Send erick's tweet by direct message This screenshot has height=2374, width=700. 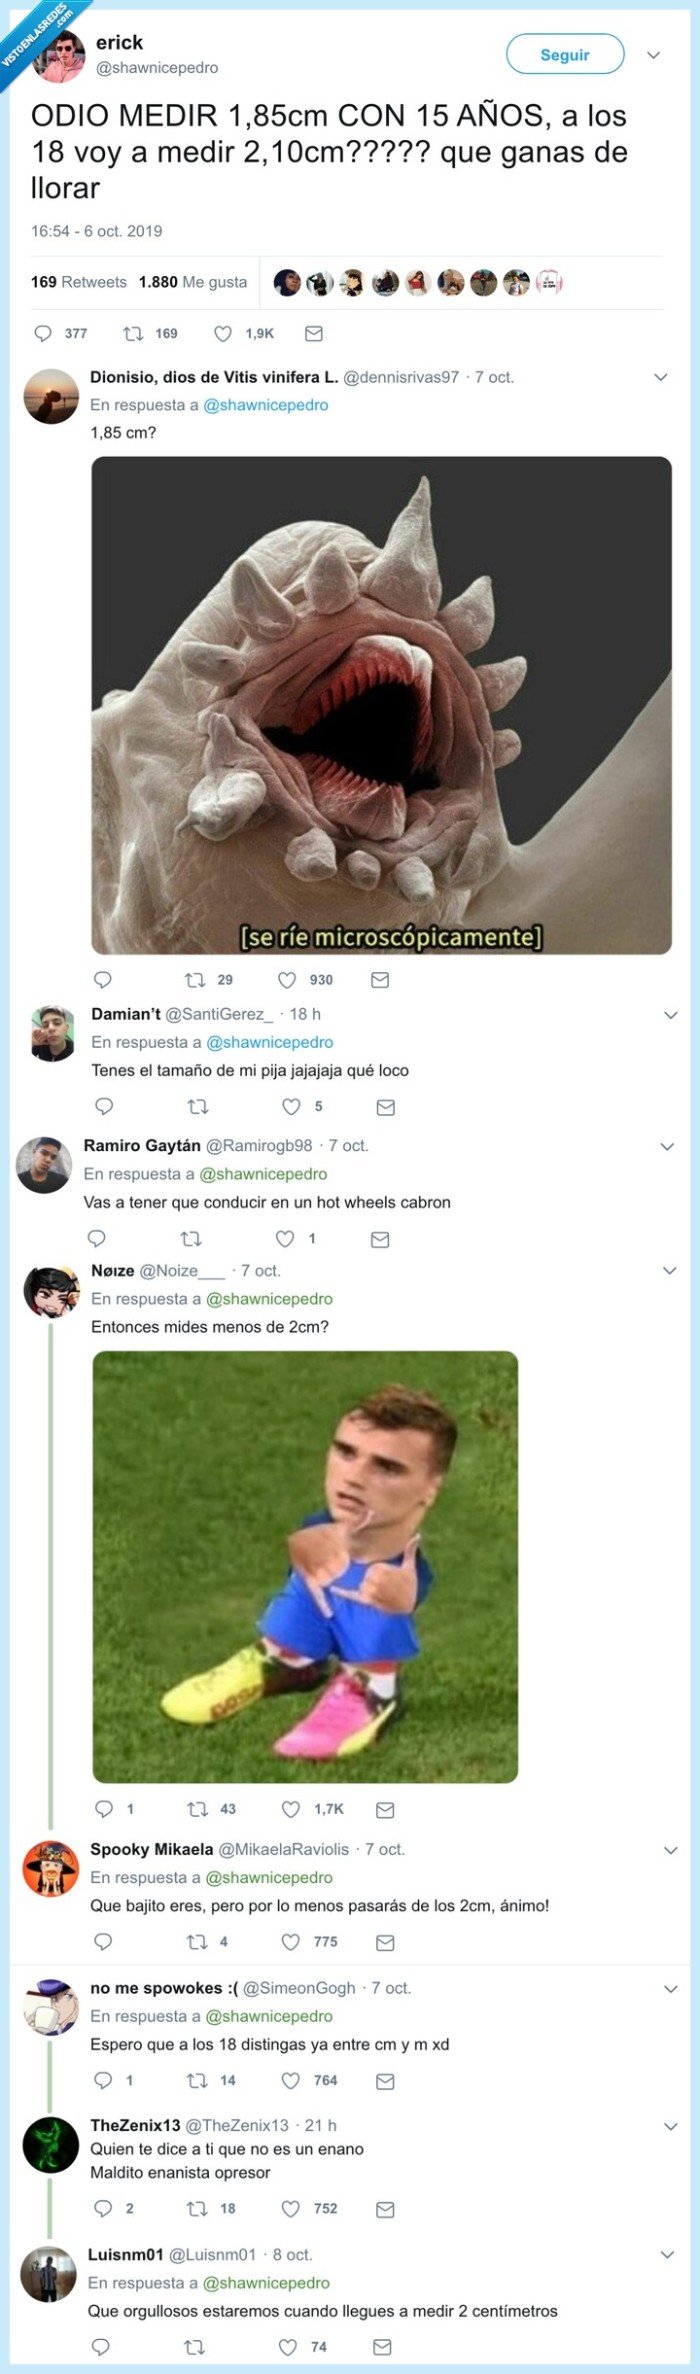coord(313,333)
